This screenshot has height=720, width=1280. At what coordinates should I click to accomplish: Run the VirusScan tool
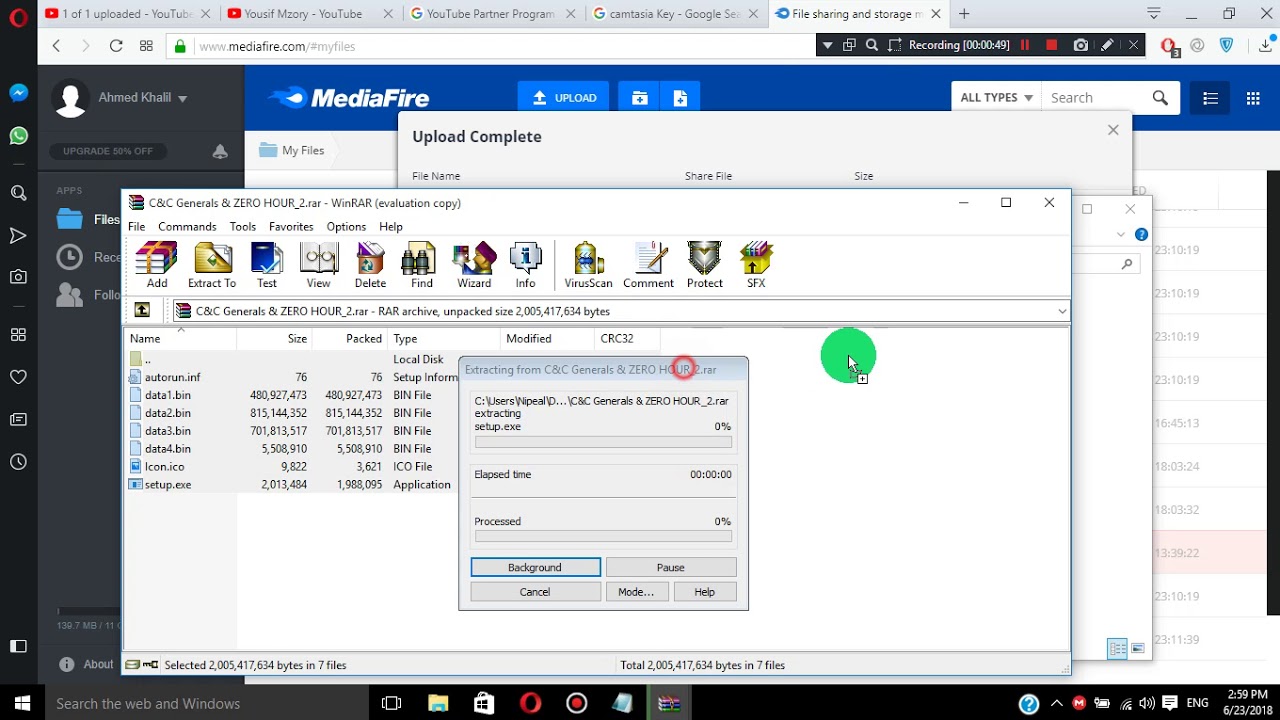pyautogui.click(x=588, y=265)
